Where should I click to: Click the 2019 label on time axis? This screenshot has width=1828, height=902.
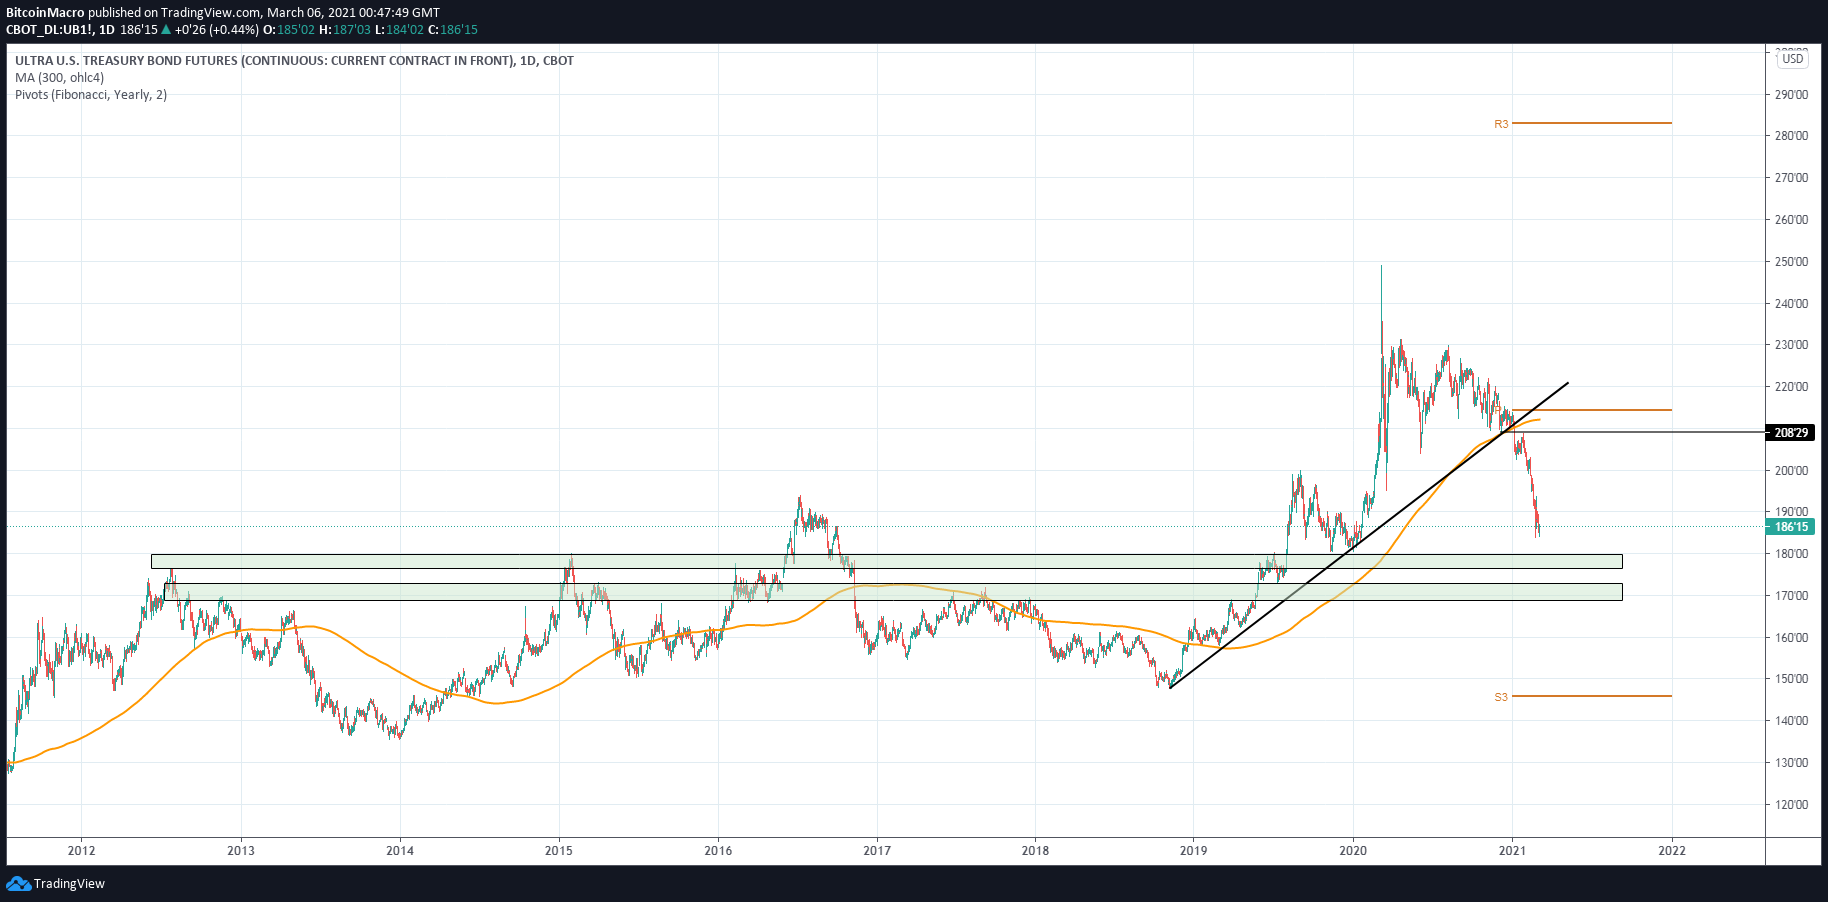click(x=1194, y=851)
